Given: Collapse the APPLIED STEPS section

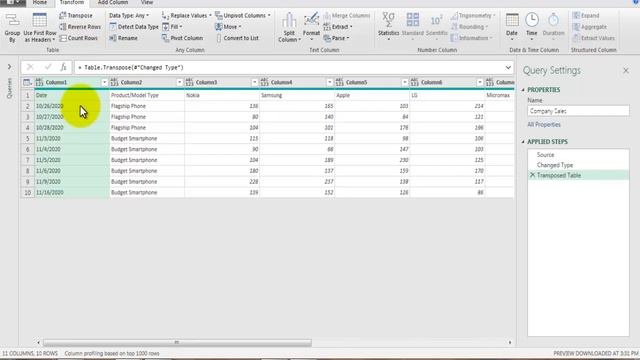Looking at the screenshot, I should click(x=523, y=142).
